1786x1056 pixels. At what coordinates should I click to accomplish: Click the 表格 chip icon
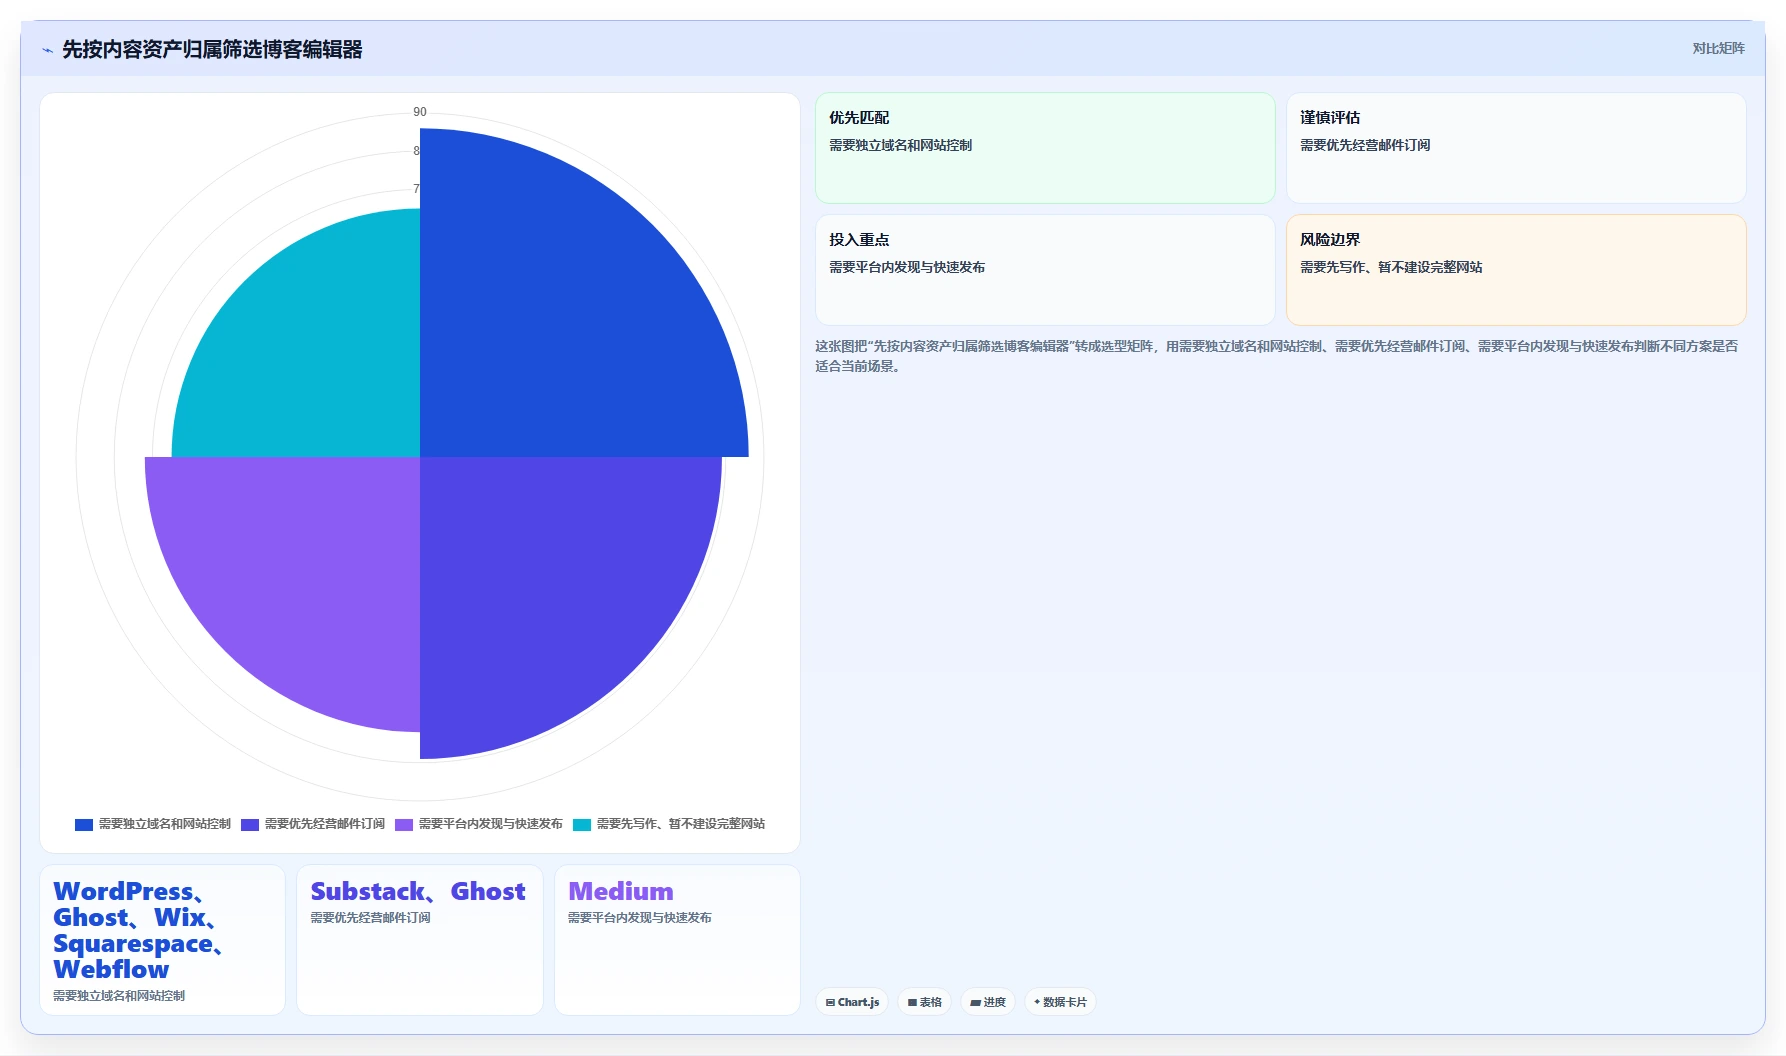pos(912,1002)
